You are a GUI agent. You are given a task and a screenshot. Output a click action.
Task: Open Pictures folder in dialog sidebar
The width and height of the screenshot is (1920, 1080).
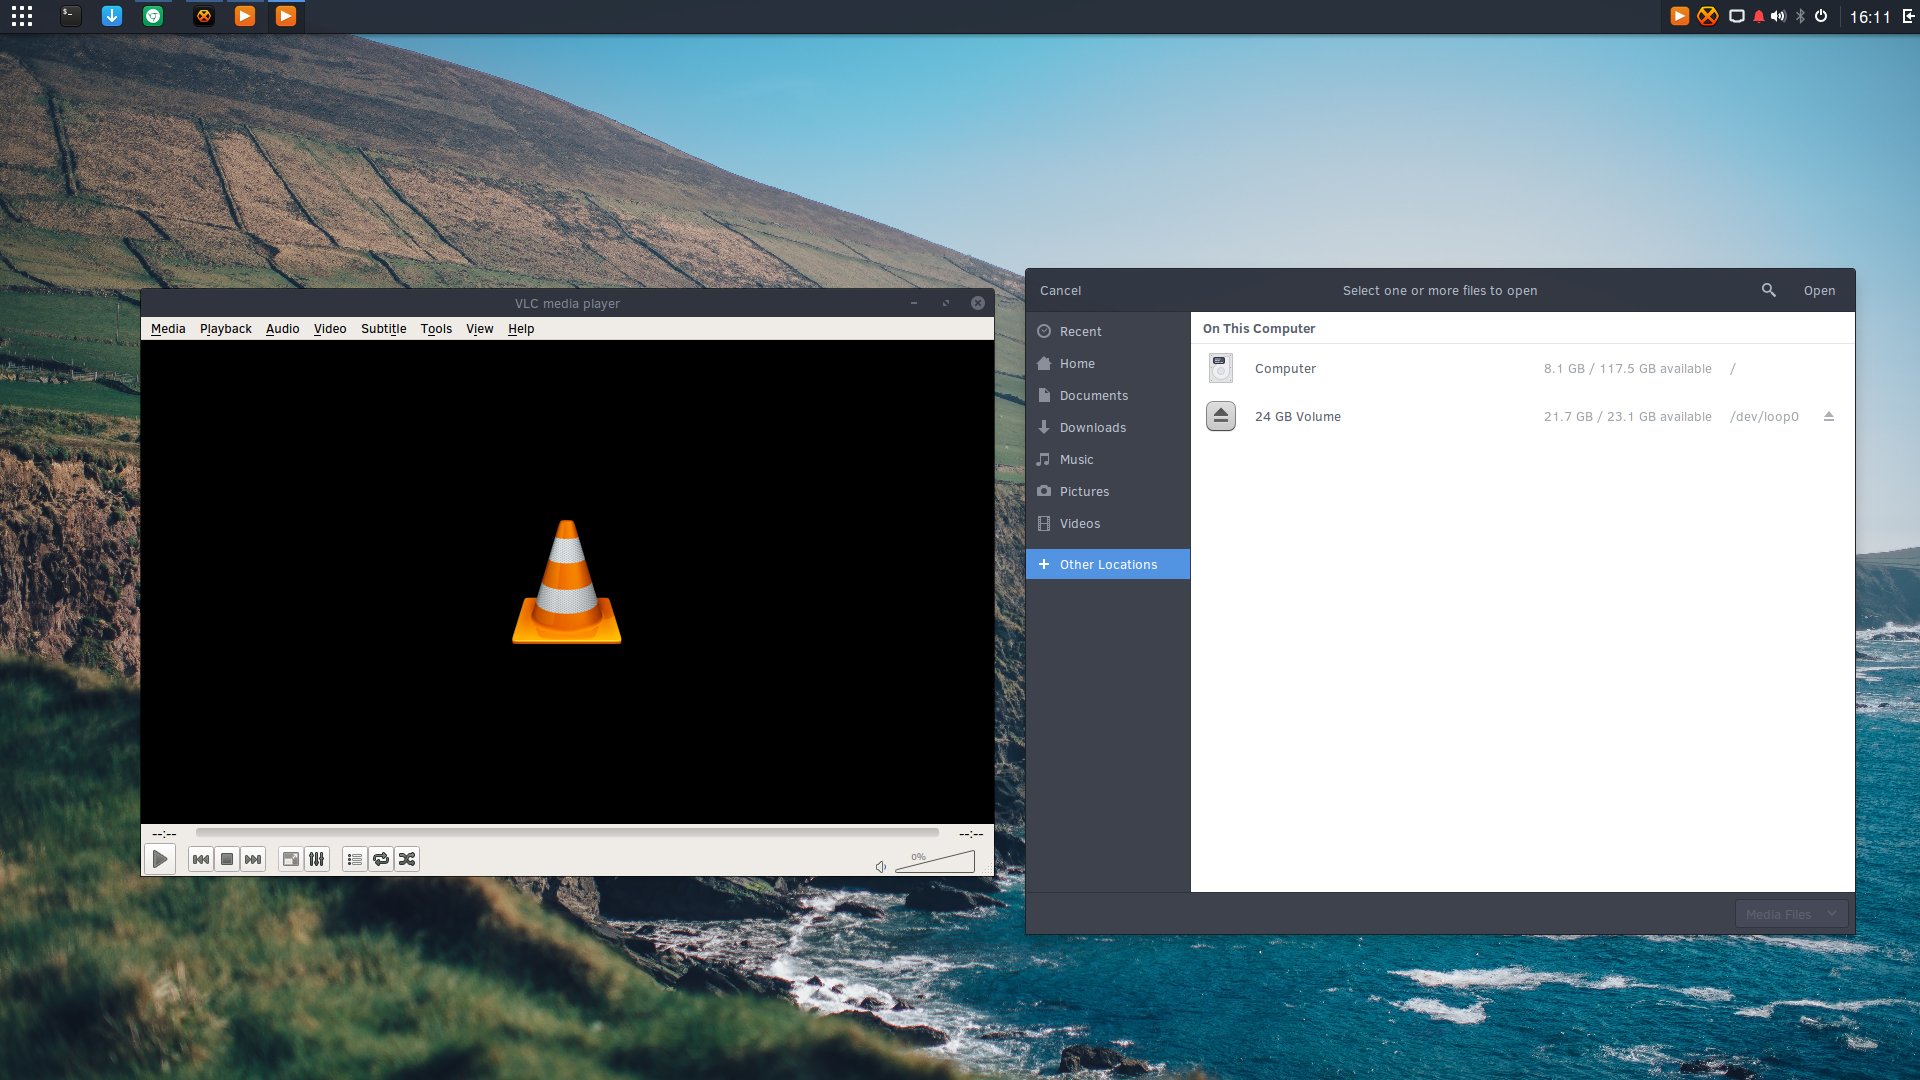pyautogui.click(x=1108, y=491)
